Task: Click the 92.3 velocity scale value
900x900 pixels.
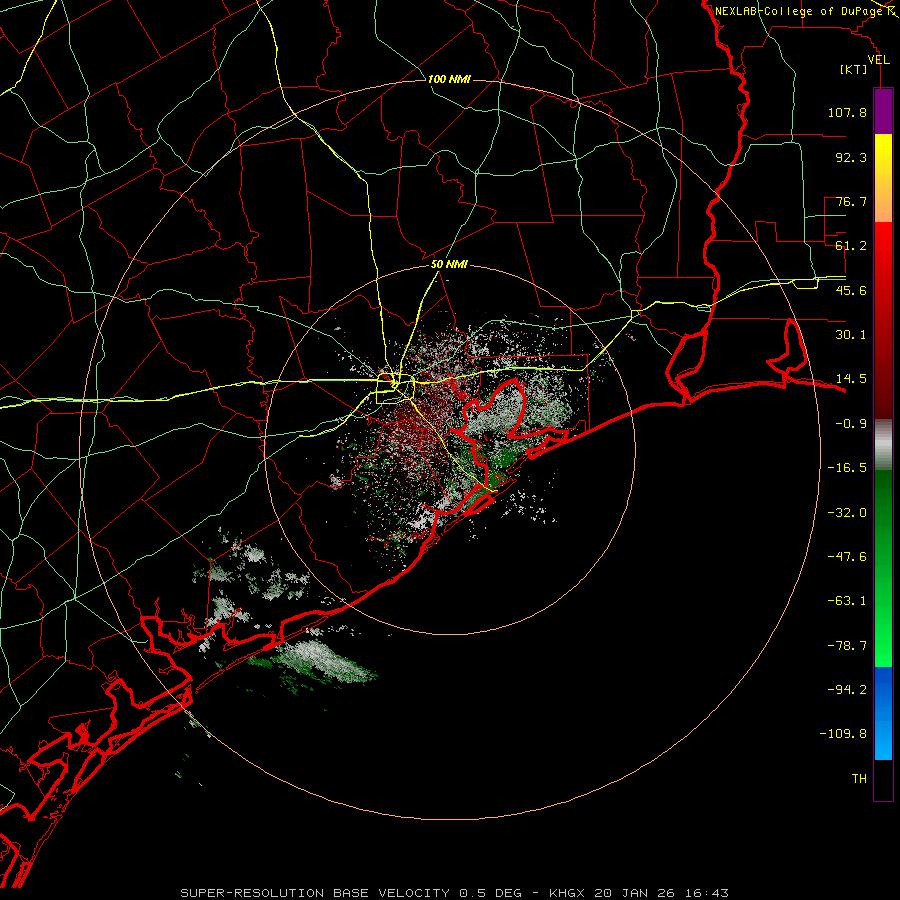Action: tap(851, 157)
